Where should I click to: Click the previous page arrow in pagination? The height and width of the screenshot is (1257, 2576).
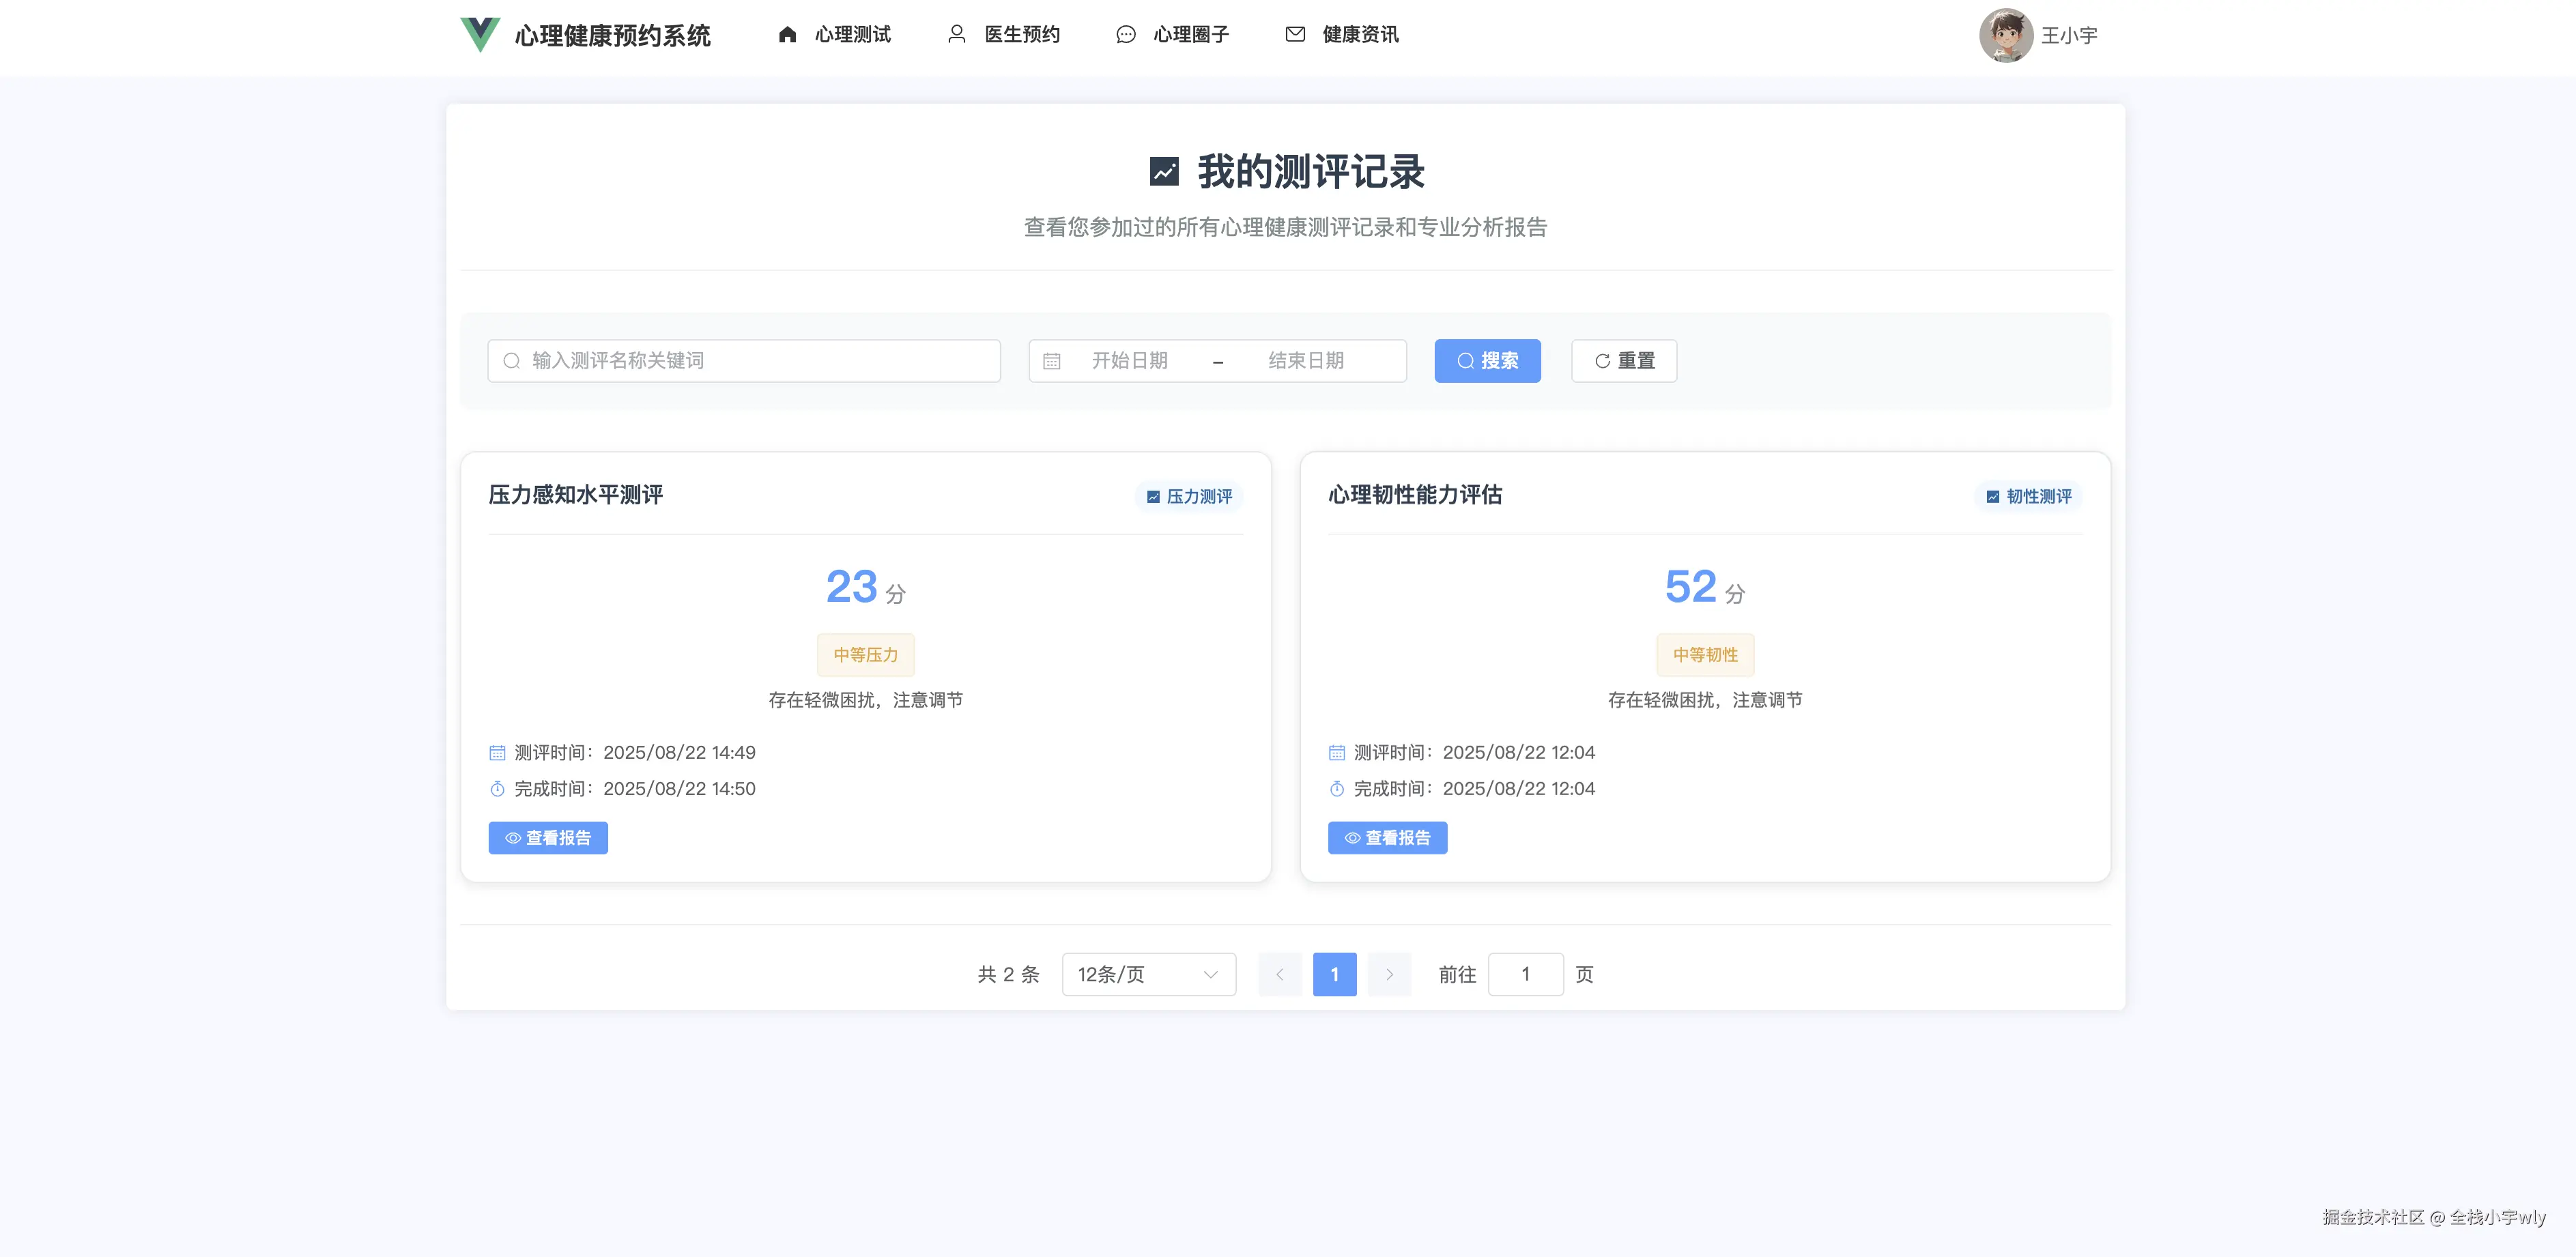1280,974
